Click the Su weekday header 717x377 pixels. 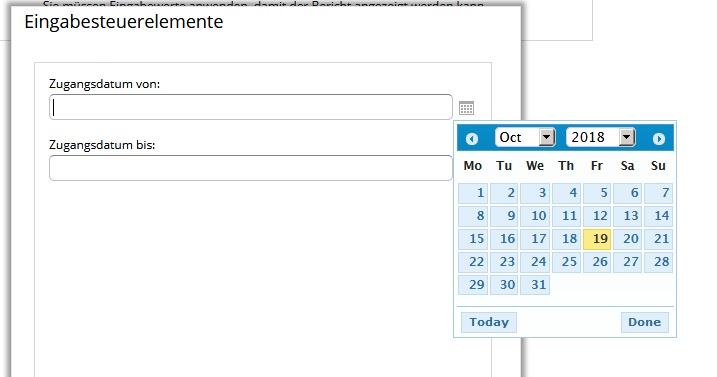658,166
